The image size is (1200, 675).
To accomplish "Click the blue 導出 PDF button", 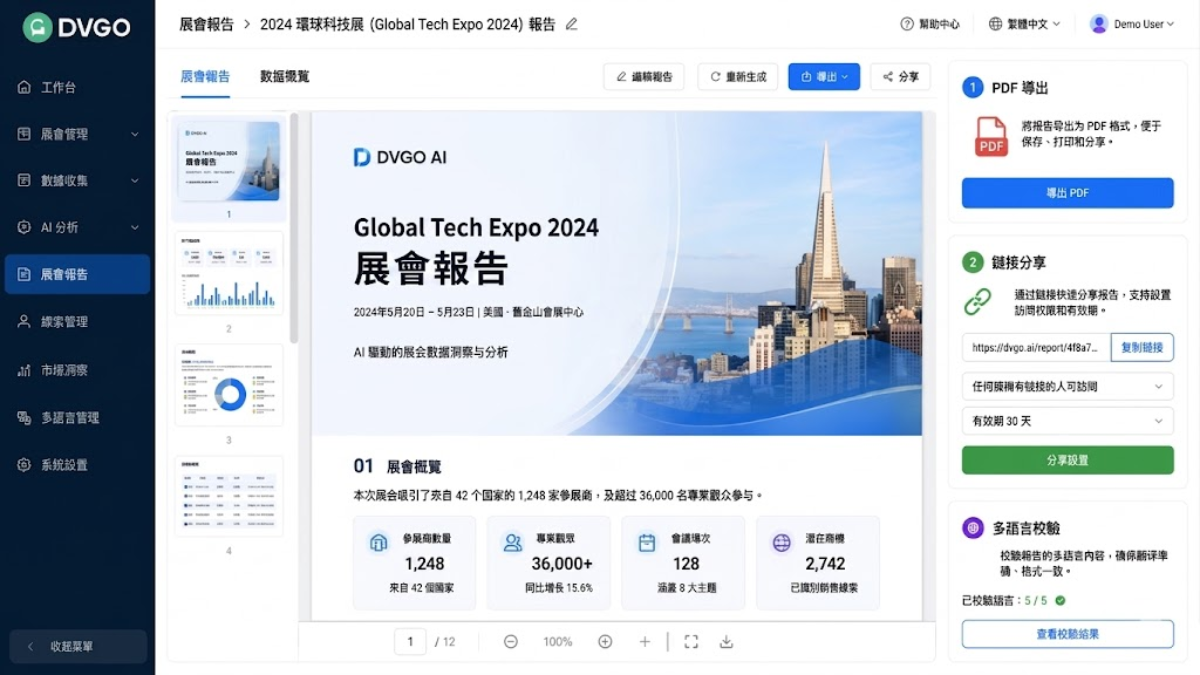I will 1068,193.
